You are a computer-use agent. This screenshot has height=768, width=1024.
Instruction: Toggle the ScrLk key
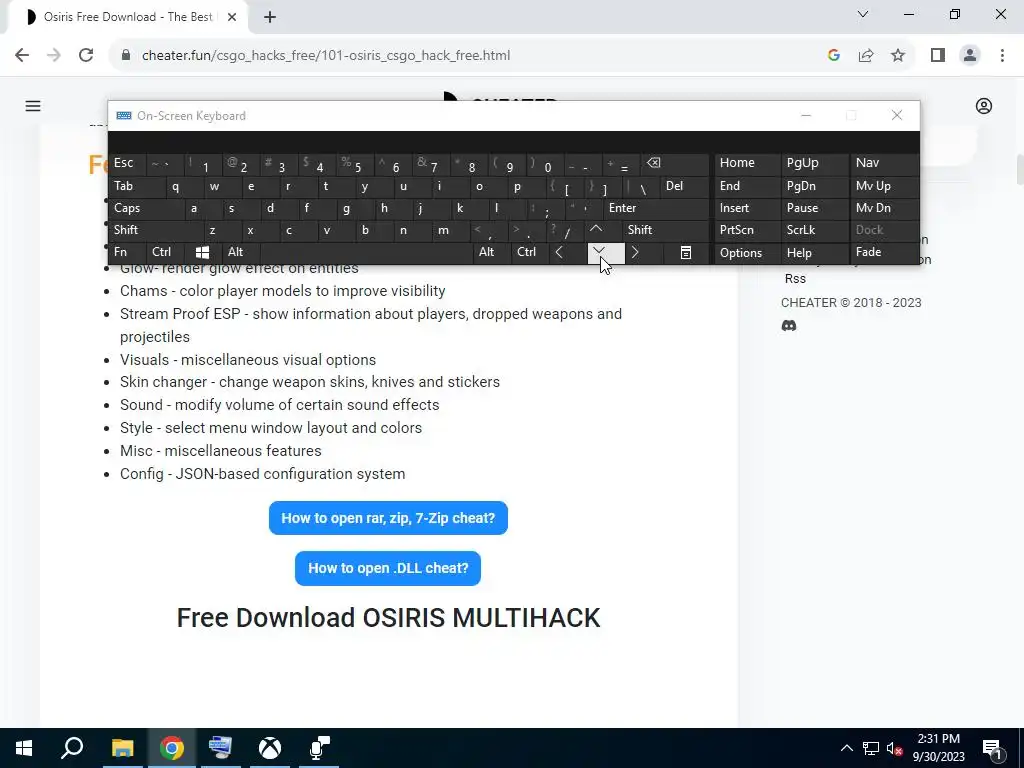pos(815,230)
